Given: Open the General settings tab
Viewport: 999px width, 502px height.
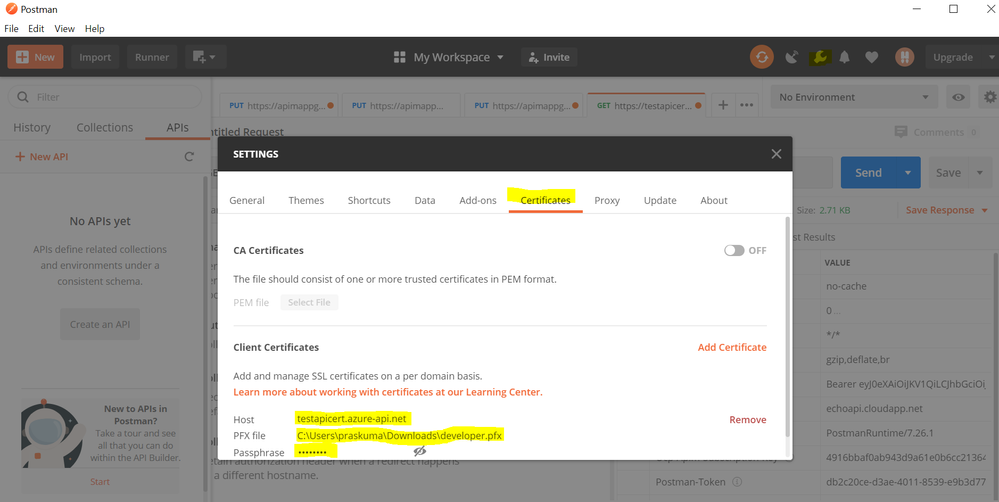Looking at the screenshot, I should (247, 200).
